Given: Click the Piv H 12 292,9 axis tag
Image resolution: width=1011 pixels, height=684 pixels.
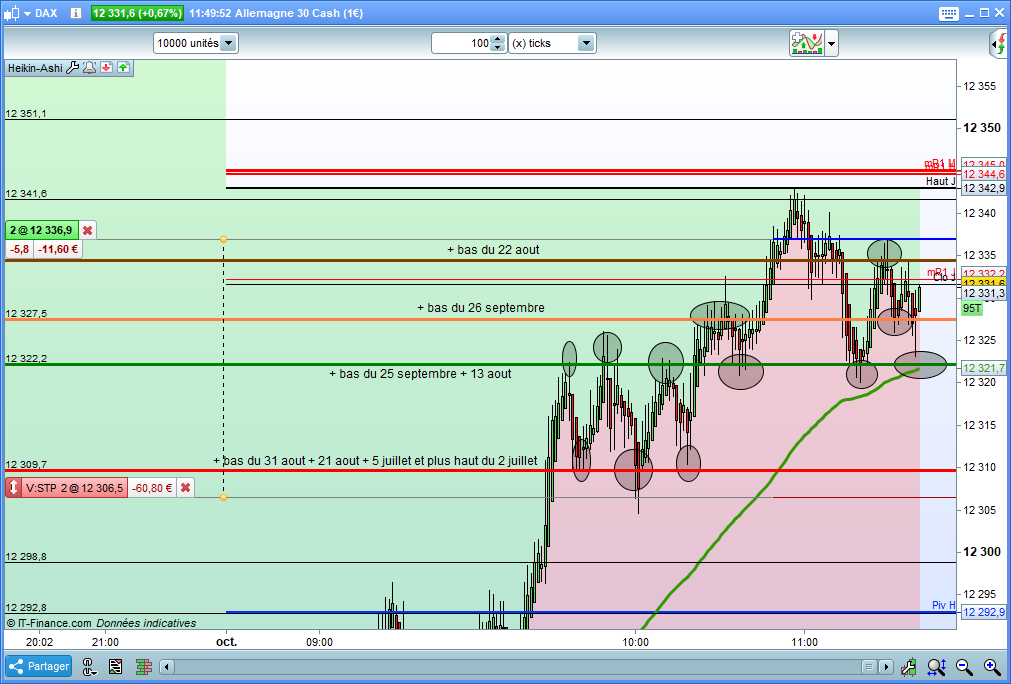Looking at the screenshot, I should click(x=983, y=612).
